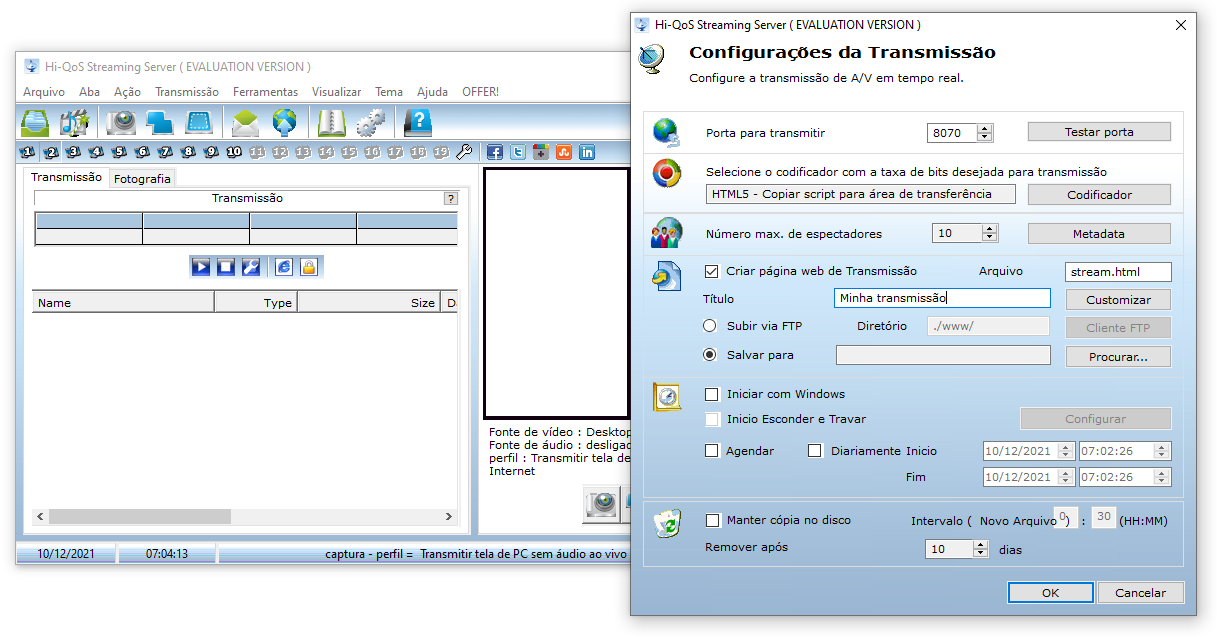Click the padlock icon below transmission table
1219x637 pixels.
pyautogui.click(x=308, y=267)
